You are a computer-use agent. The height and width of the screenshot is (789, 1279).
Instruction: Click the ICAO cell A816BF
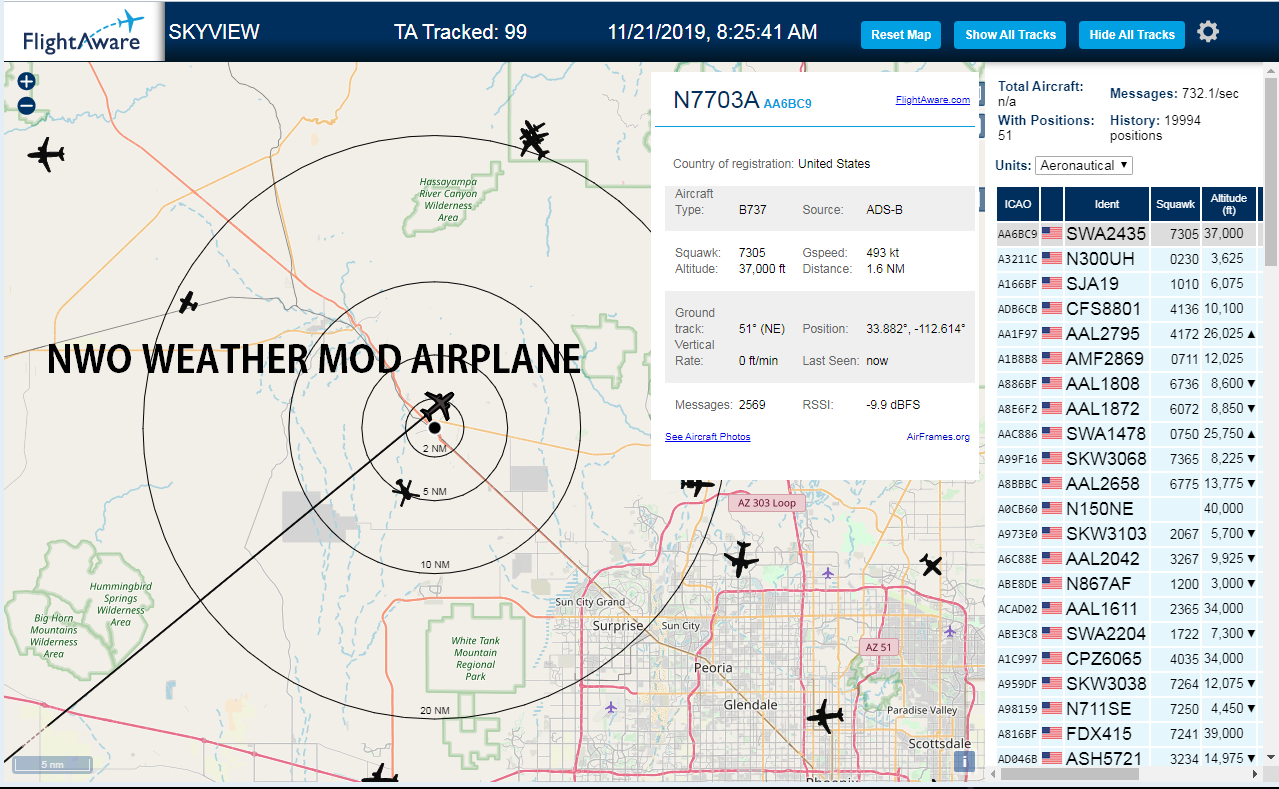coord(1018,734)
